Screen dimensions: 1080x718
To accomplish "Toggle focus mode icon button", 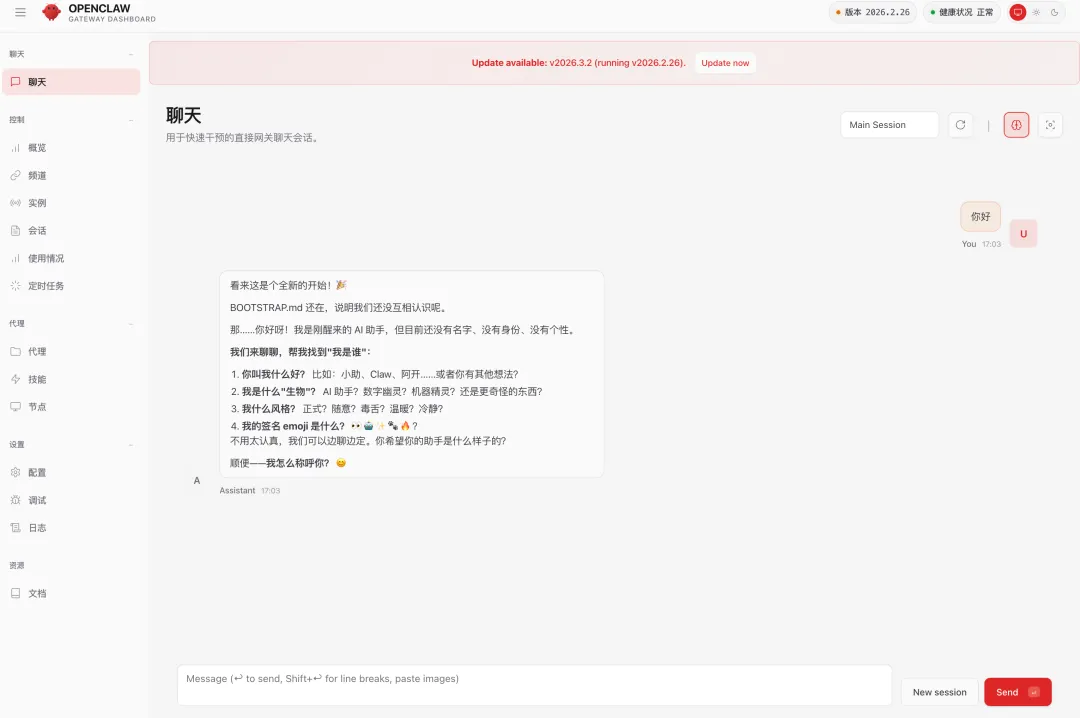I will click(x=1050, y=125).
